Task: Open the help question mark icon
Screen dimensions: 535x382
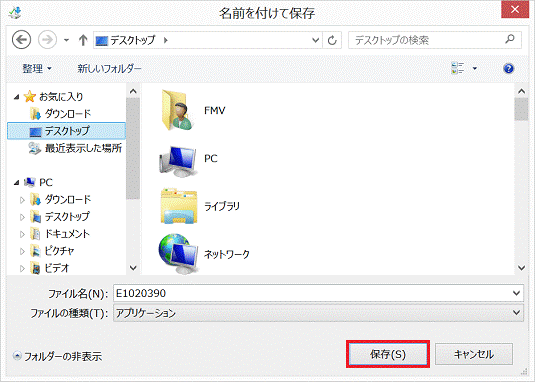Action: point(508,69)
